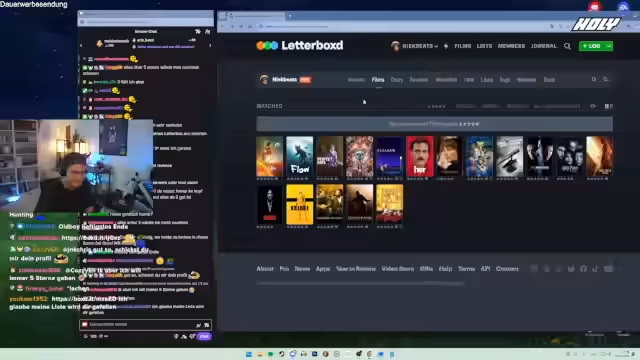Open the LISTS navigation menu
This screenshot has height=360, width=640.
coord(484,46)
